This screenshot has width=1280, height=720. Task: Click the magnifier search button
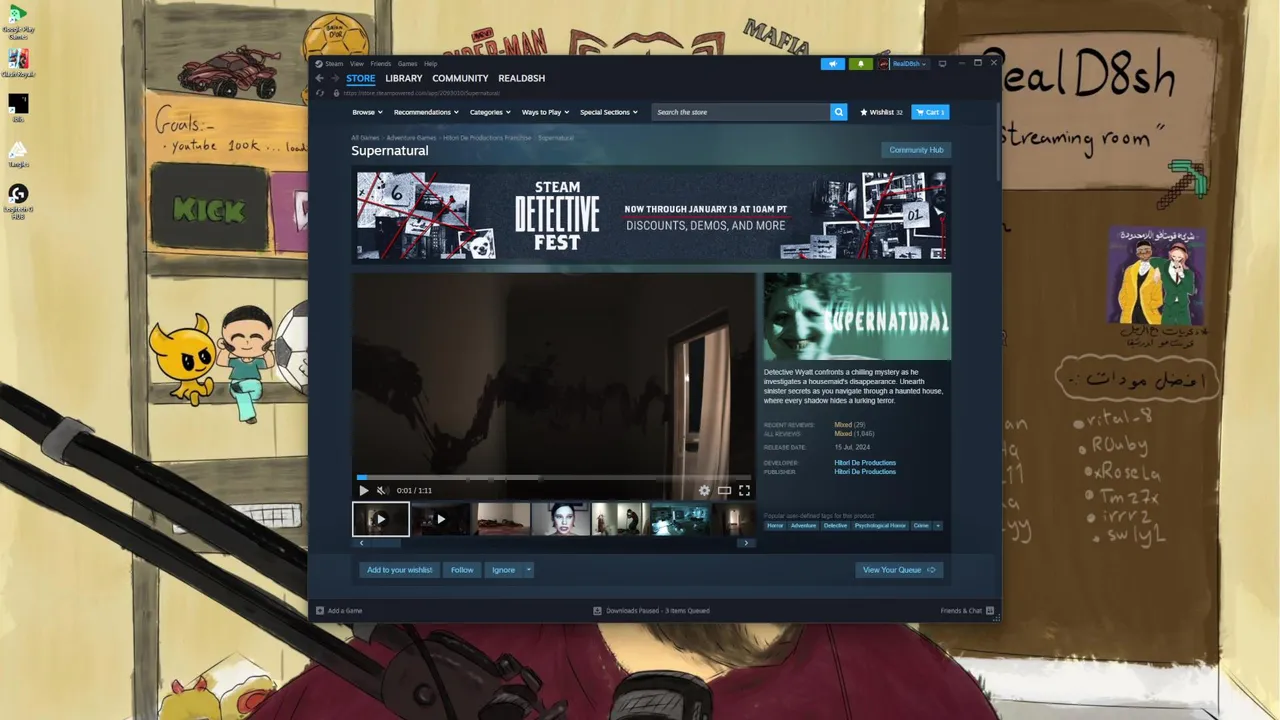coord(839,112)
